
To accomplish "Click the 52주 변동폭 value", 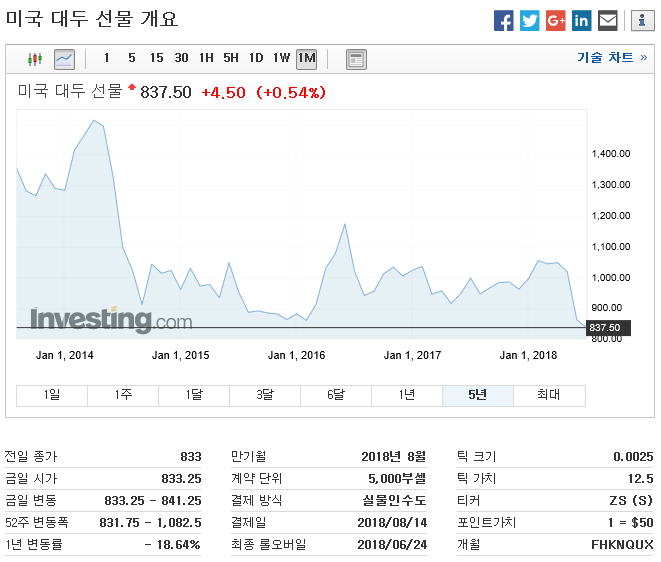I will (150, 522).
